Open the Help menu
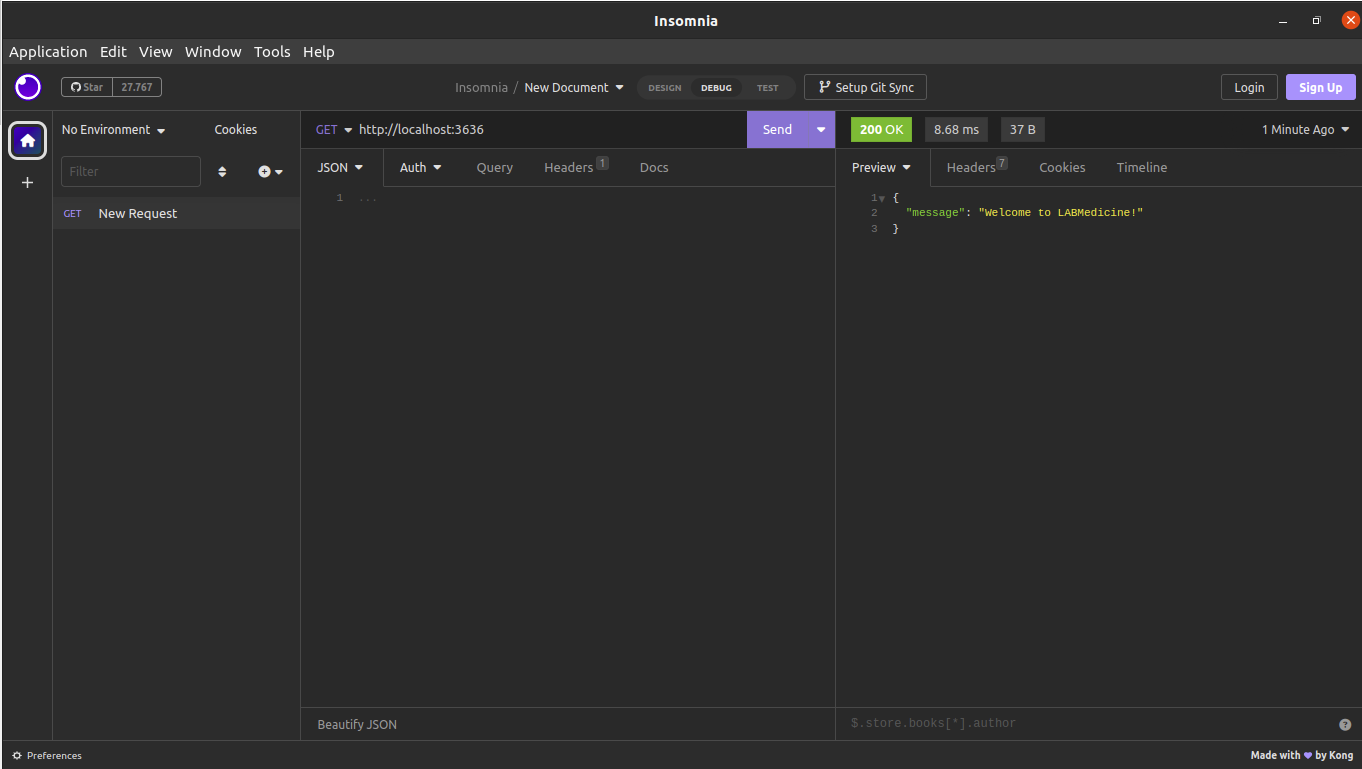Image resolution: width=1362 pixels, height=769 pixels. tap(319, 52)
